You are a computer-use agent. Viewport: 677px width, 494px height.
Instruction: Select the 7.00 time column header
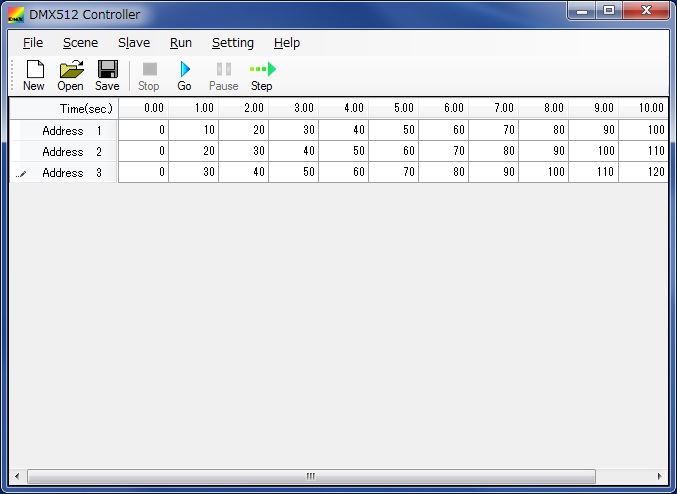pos(494,108)
